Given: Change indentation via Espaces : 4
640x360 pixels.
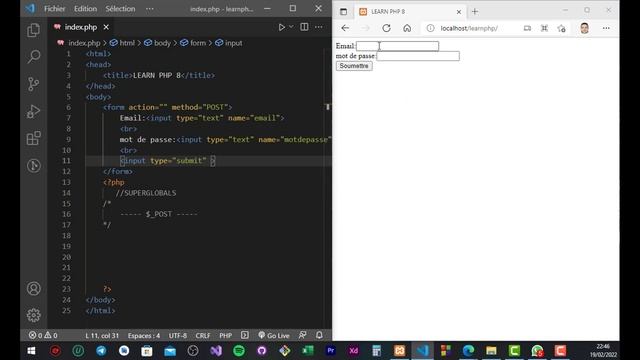Looking at the screenshot, I should 144,336.
